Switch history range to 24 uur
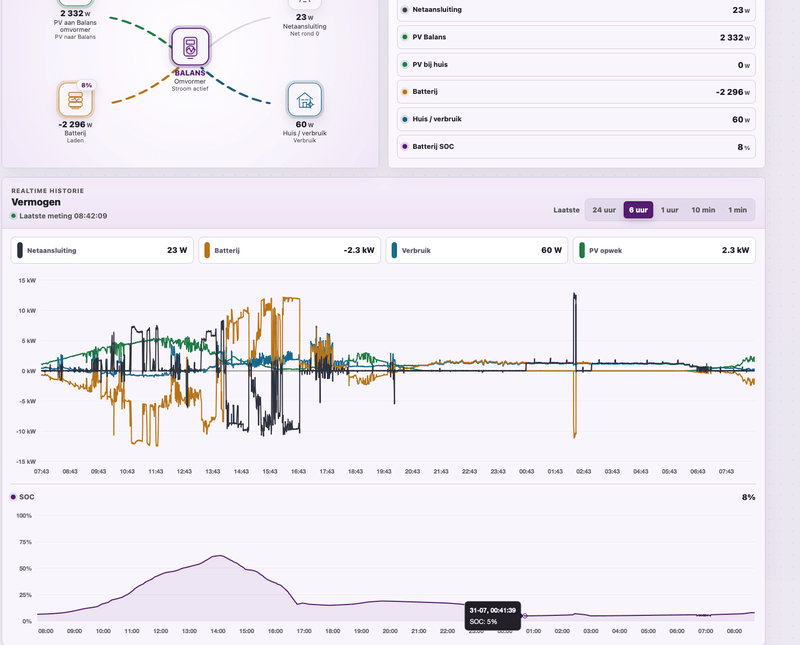The height and width of the screenshot is (645, 800). click(604, 210)
